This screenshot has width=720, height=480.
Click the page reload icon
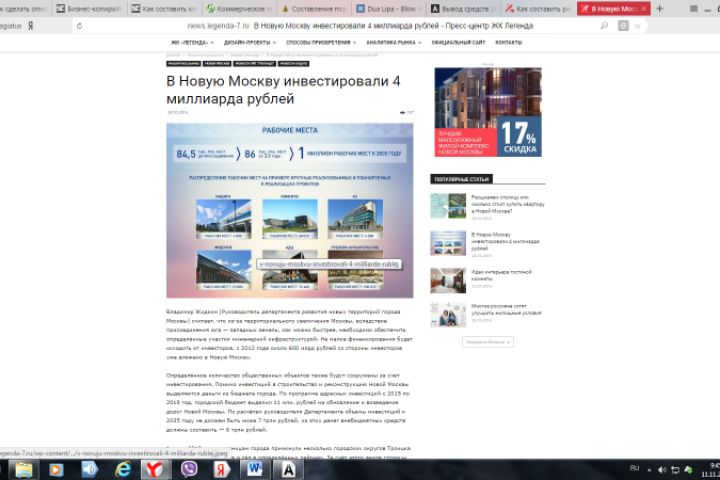click(79, 26)
